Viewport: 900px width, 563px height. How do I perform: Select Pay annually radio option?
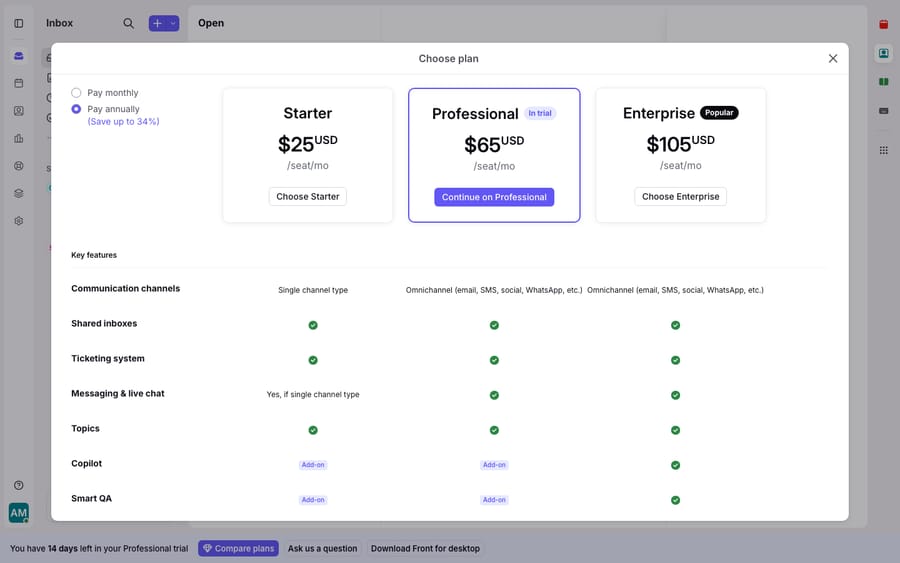tap(76, 109)
